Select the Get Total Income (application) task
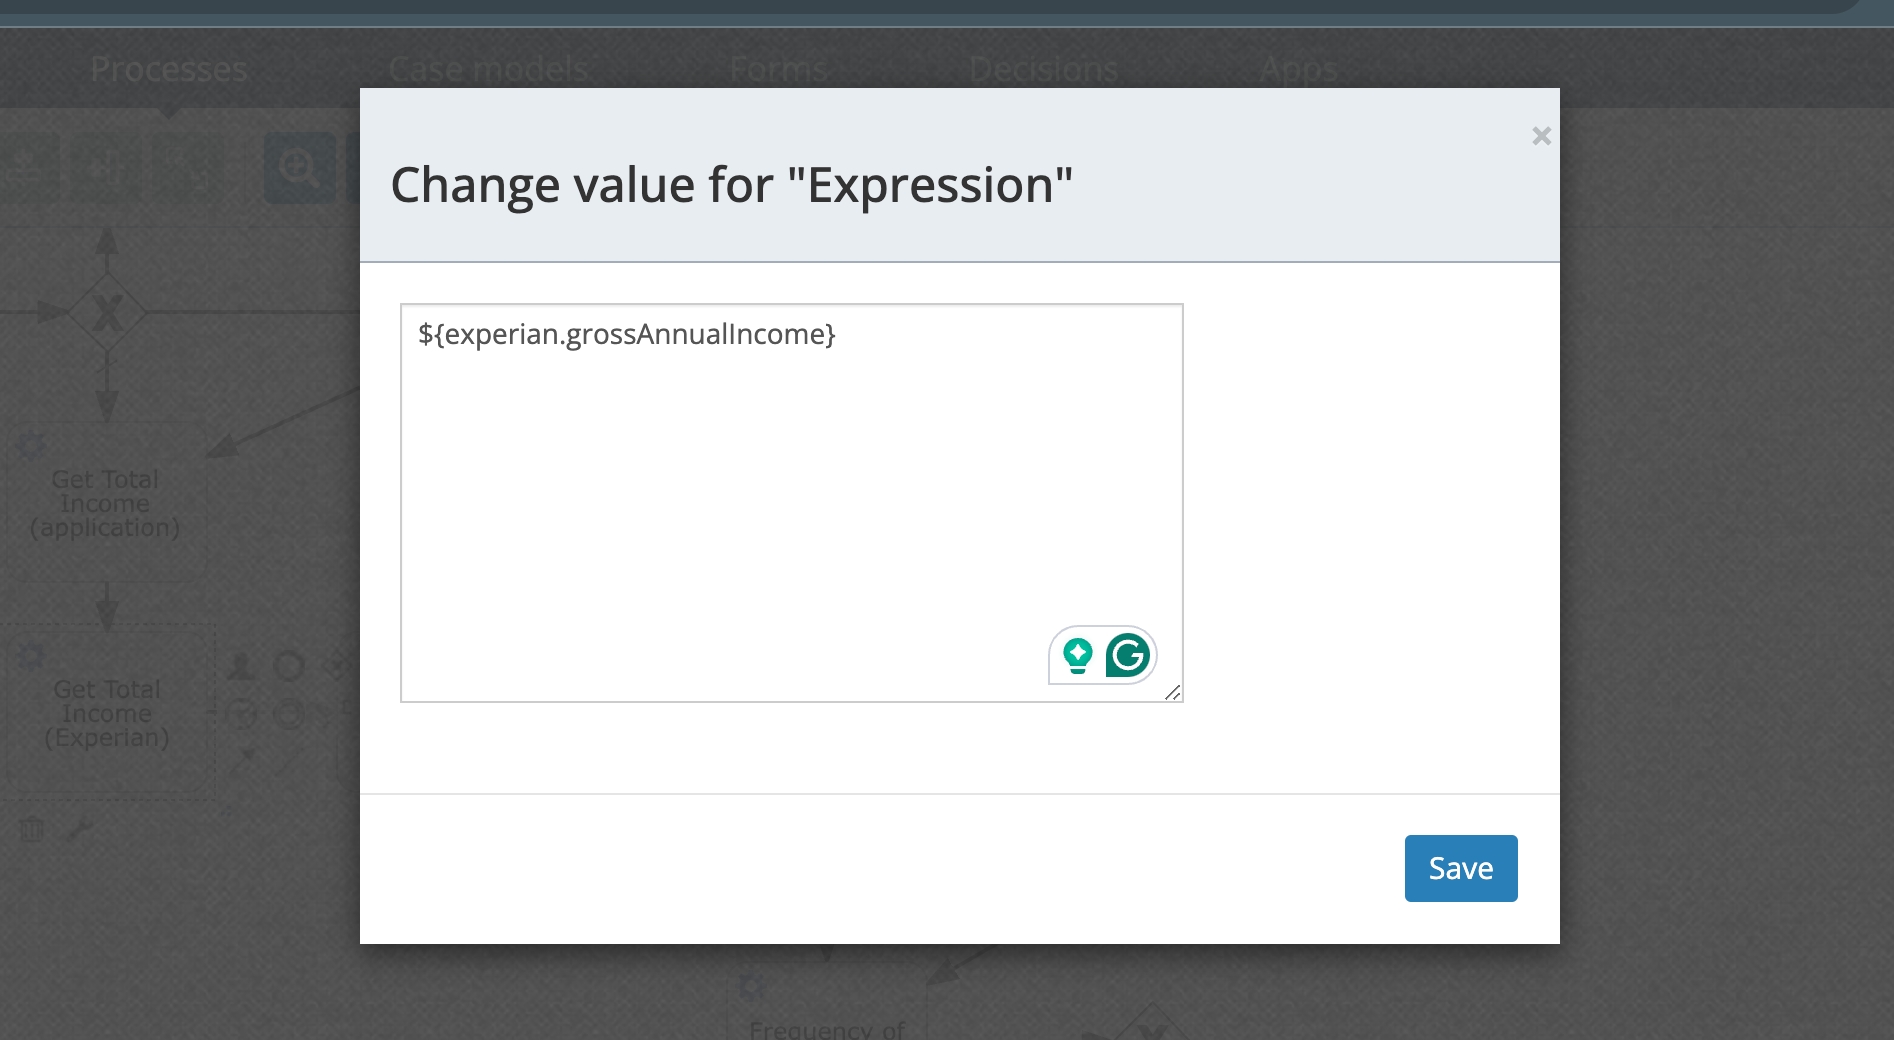 click(x=105, y=503)
